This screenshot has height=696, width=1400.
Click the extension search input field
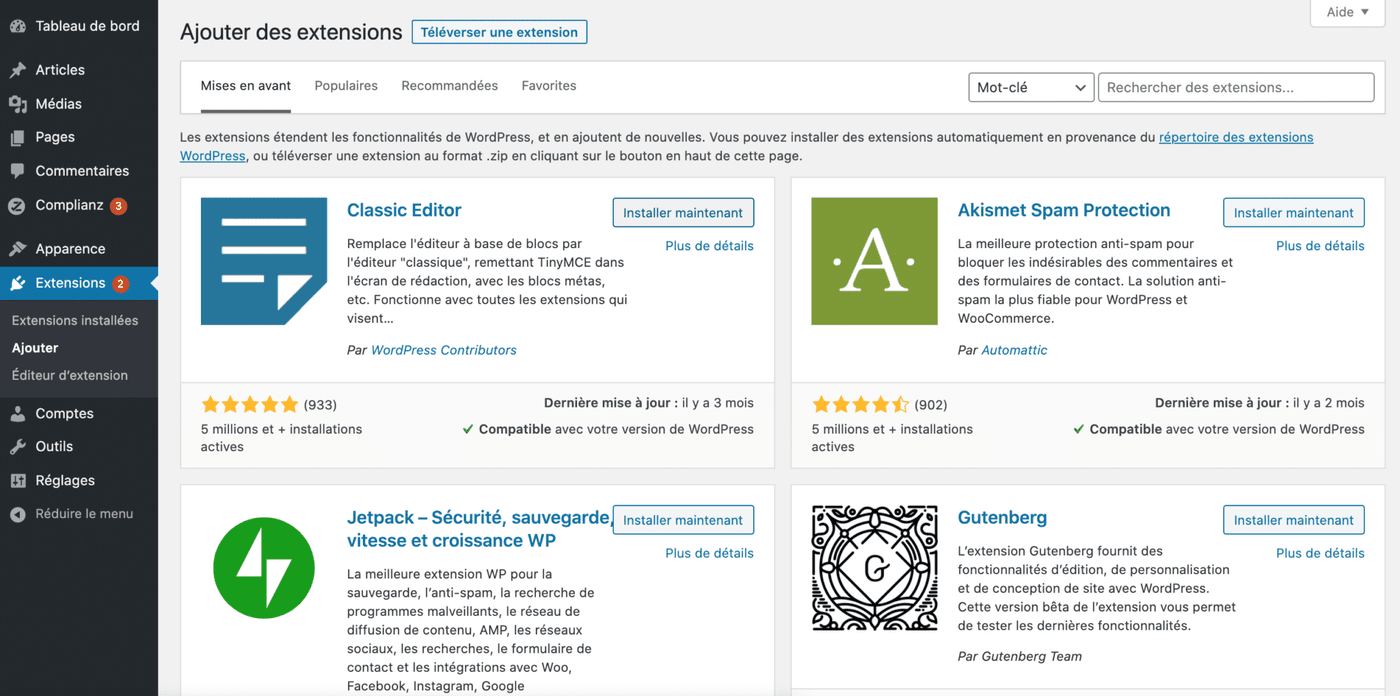pyautogui.click(x=1236, y=87)
